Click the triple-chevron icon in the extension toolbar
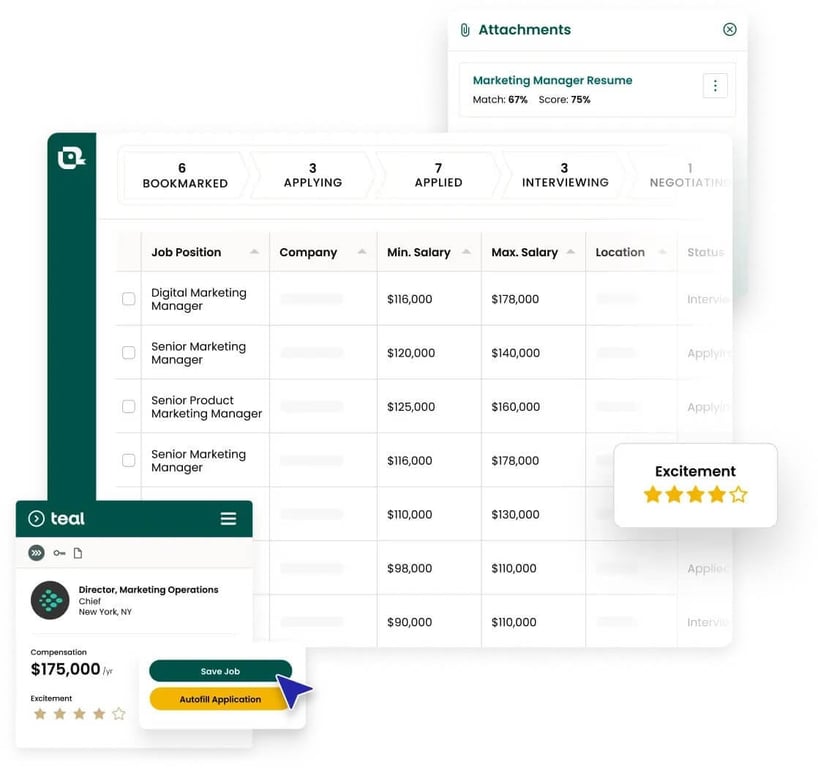Image resolution: width=818 pixels, height=768 pixels. pos(37,553)
